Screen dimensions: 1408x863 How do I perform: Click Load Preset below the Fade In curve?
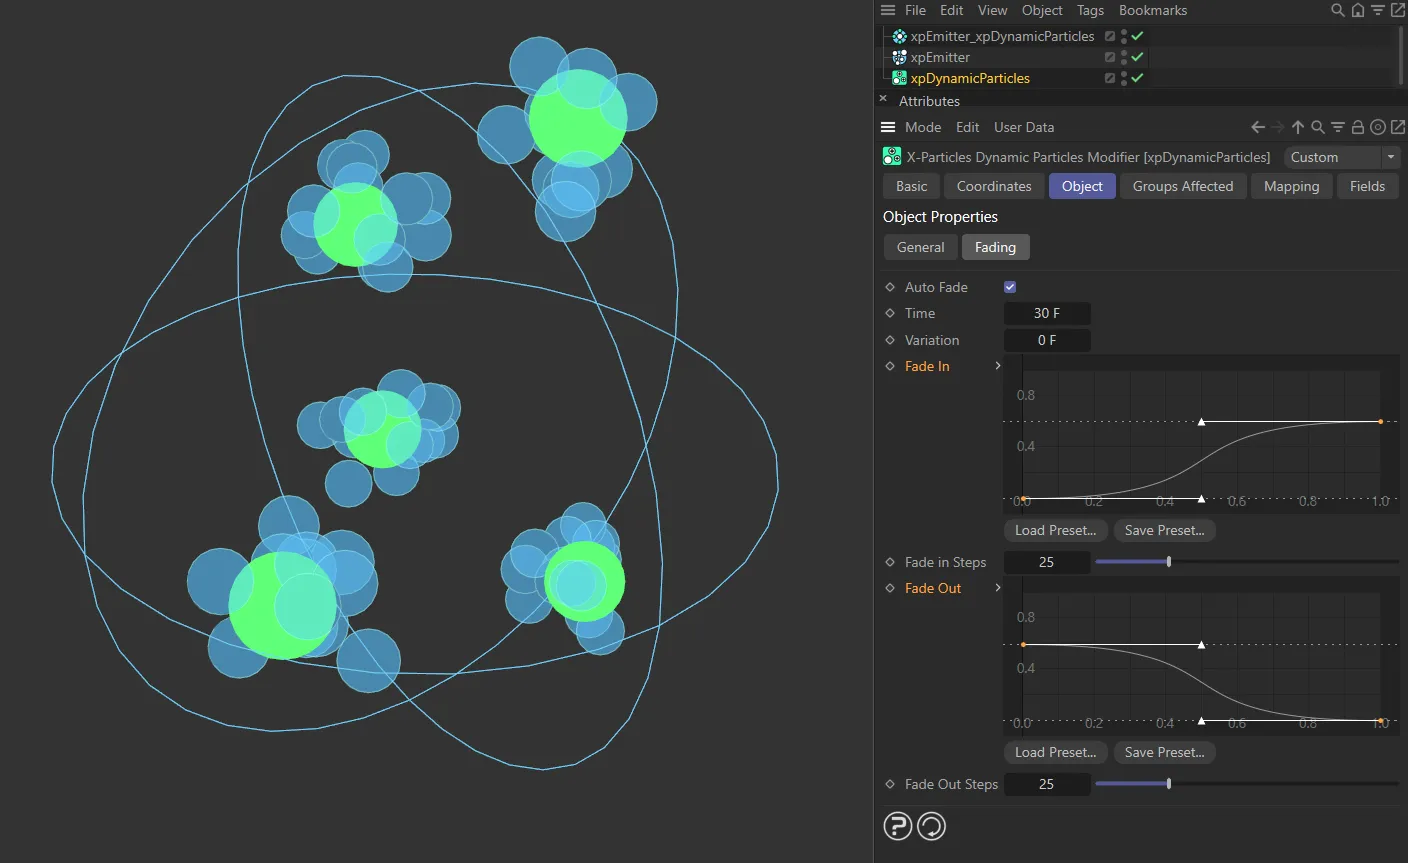1054,530
